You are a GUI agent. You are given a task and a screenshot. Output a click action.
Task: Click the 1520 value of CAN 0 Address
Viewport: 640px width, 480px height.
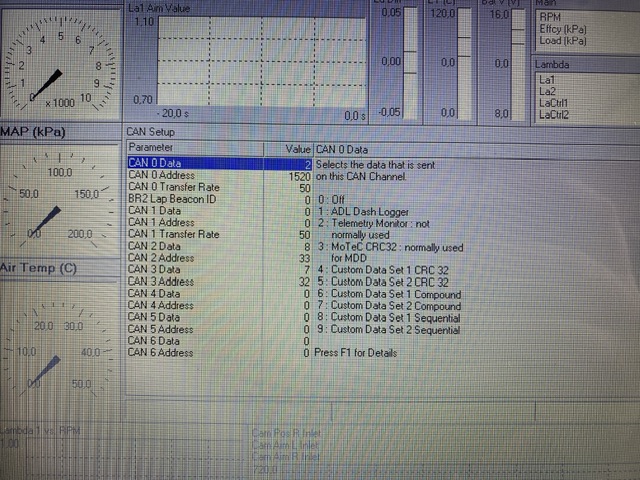pos(300,177)
